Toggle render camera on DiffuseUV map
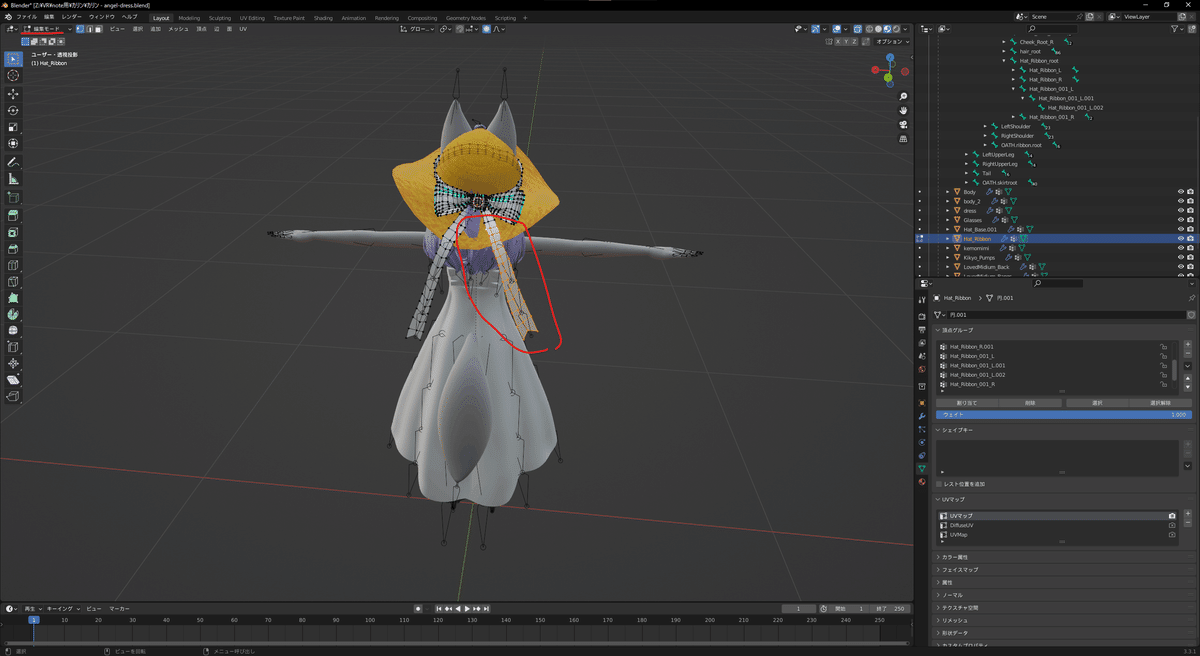1200x656 pixels. pos(1171,525)
